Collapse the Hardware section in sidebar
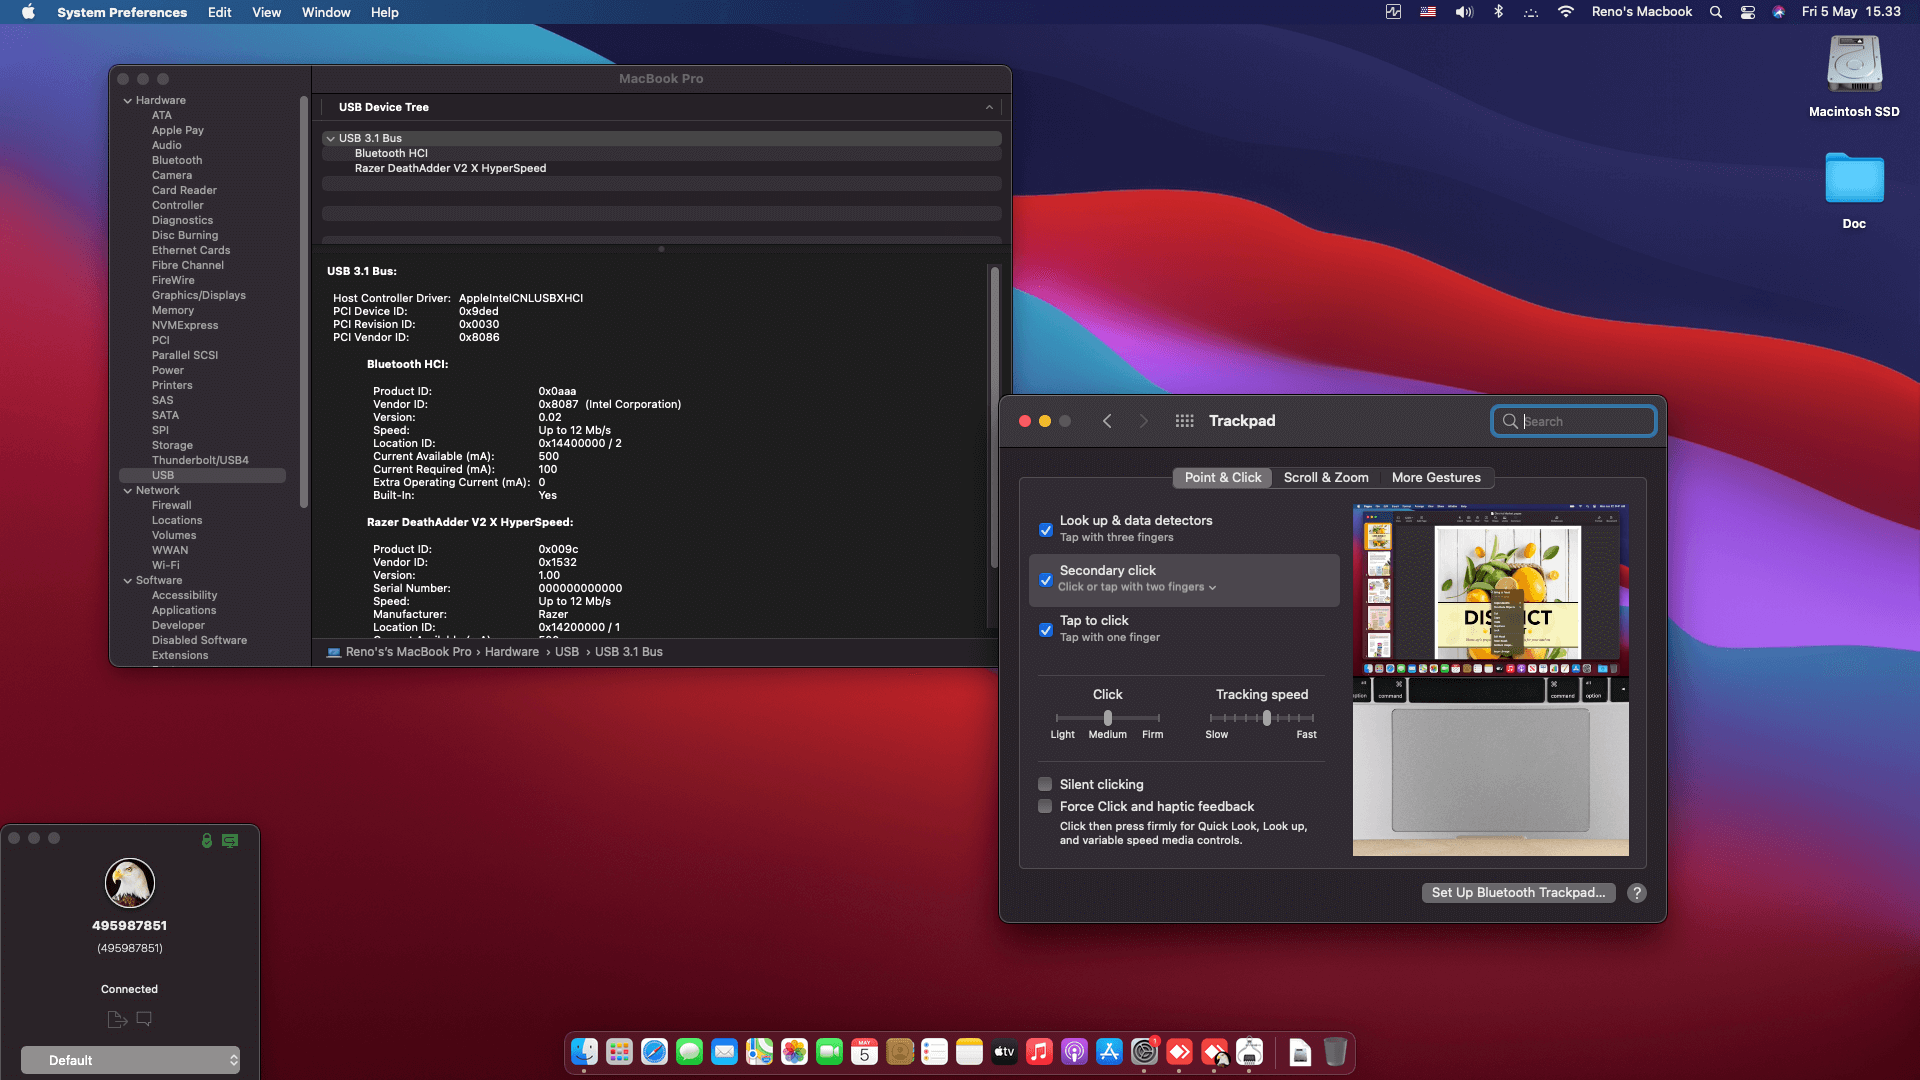 (x=128, y=100)
